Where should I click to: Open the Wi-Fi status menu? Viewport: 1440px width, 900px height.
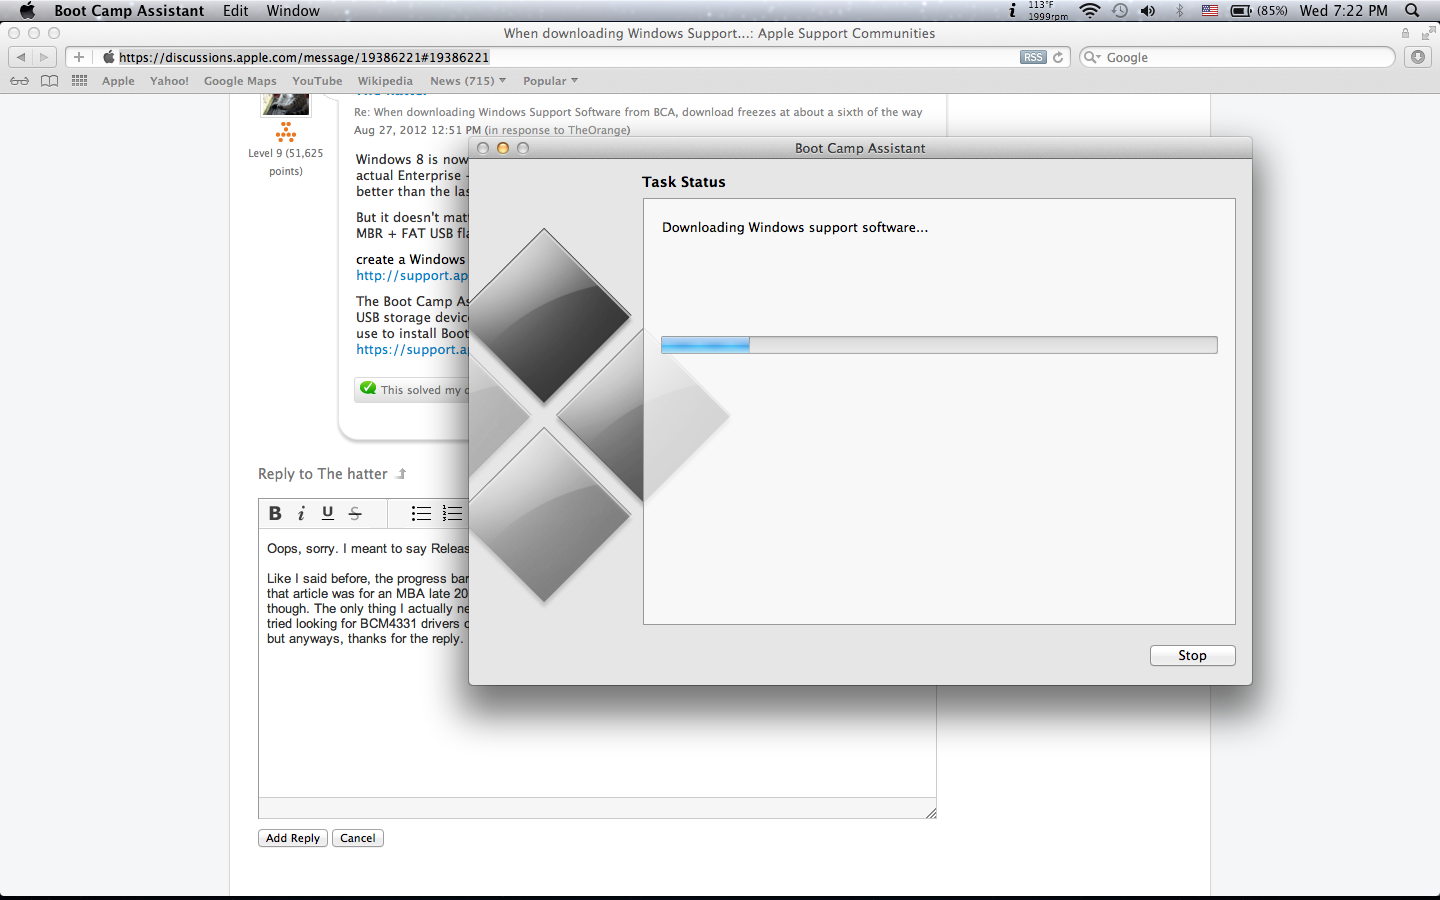point(1090,10)
